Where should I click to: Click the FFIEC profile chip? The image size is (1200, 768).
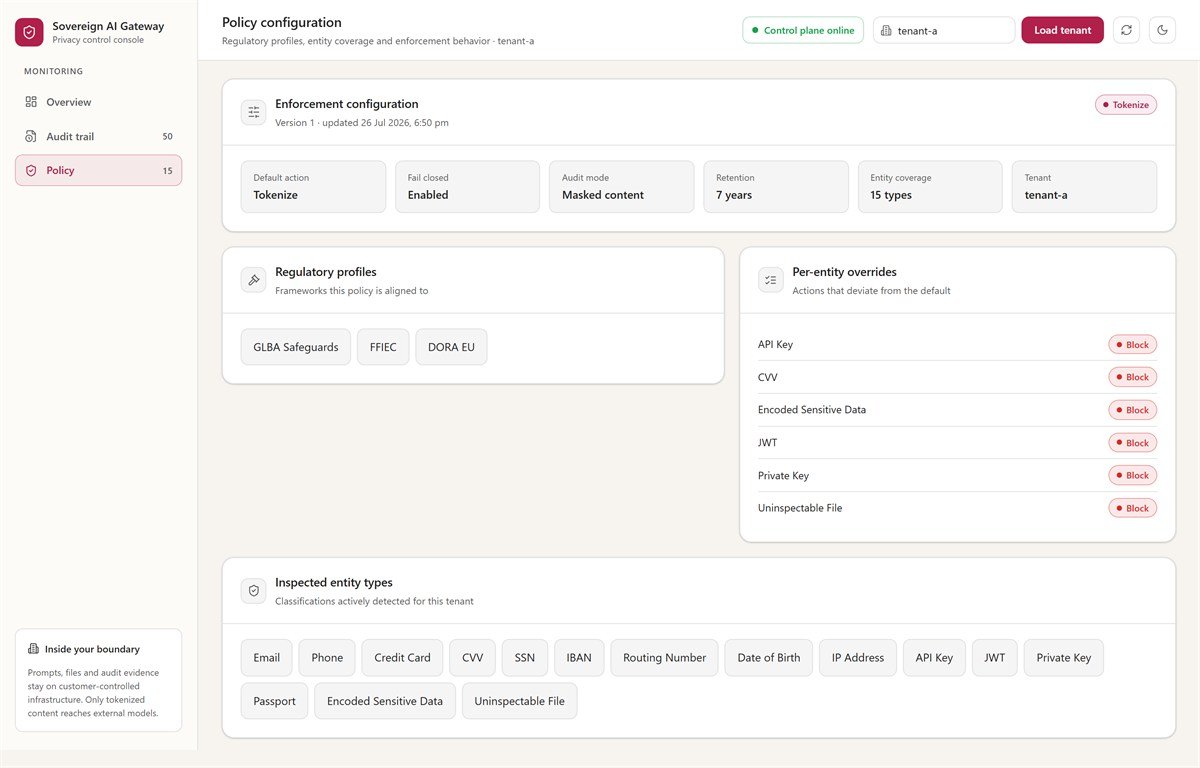(383, 347)
